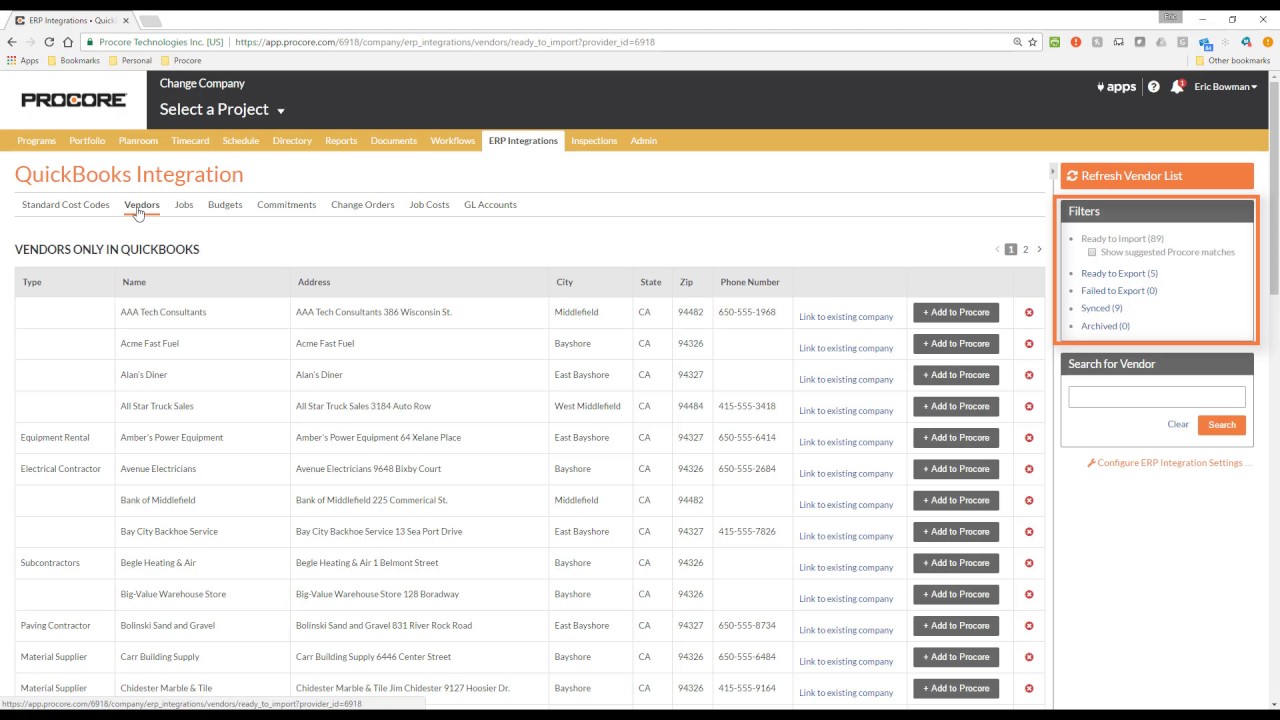Open browser home page
Viewport: 1280px width, 720px height.
click(68, 42)
